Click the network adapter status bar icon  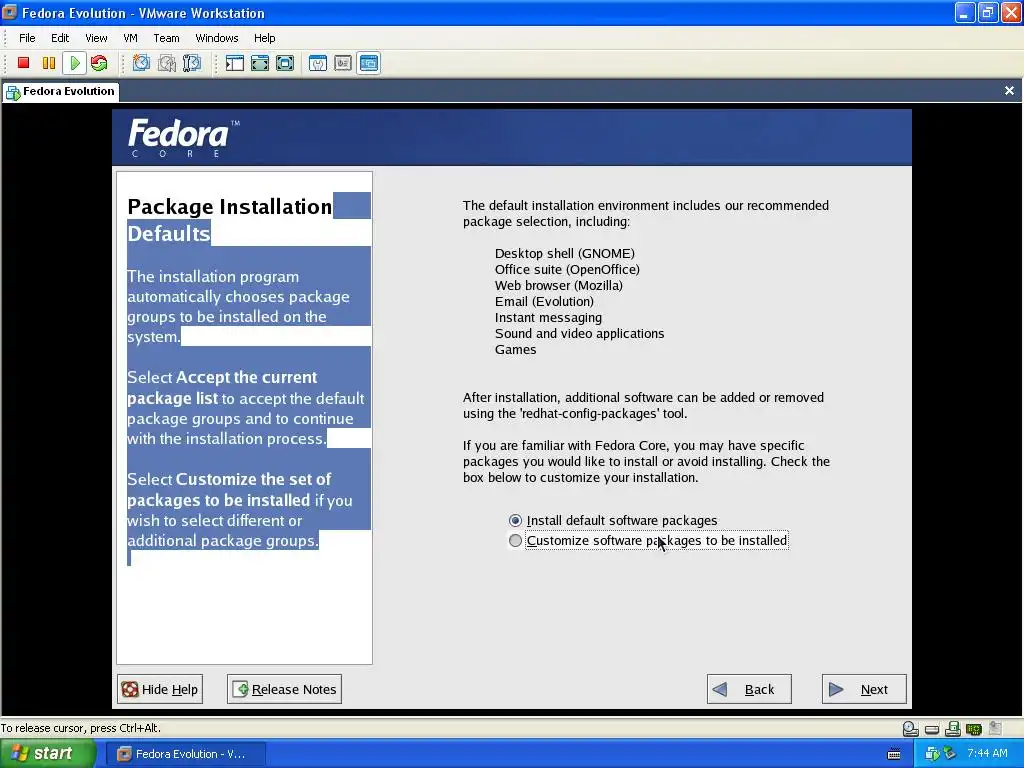pos(974,729)
